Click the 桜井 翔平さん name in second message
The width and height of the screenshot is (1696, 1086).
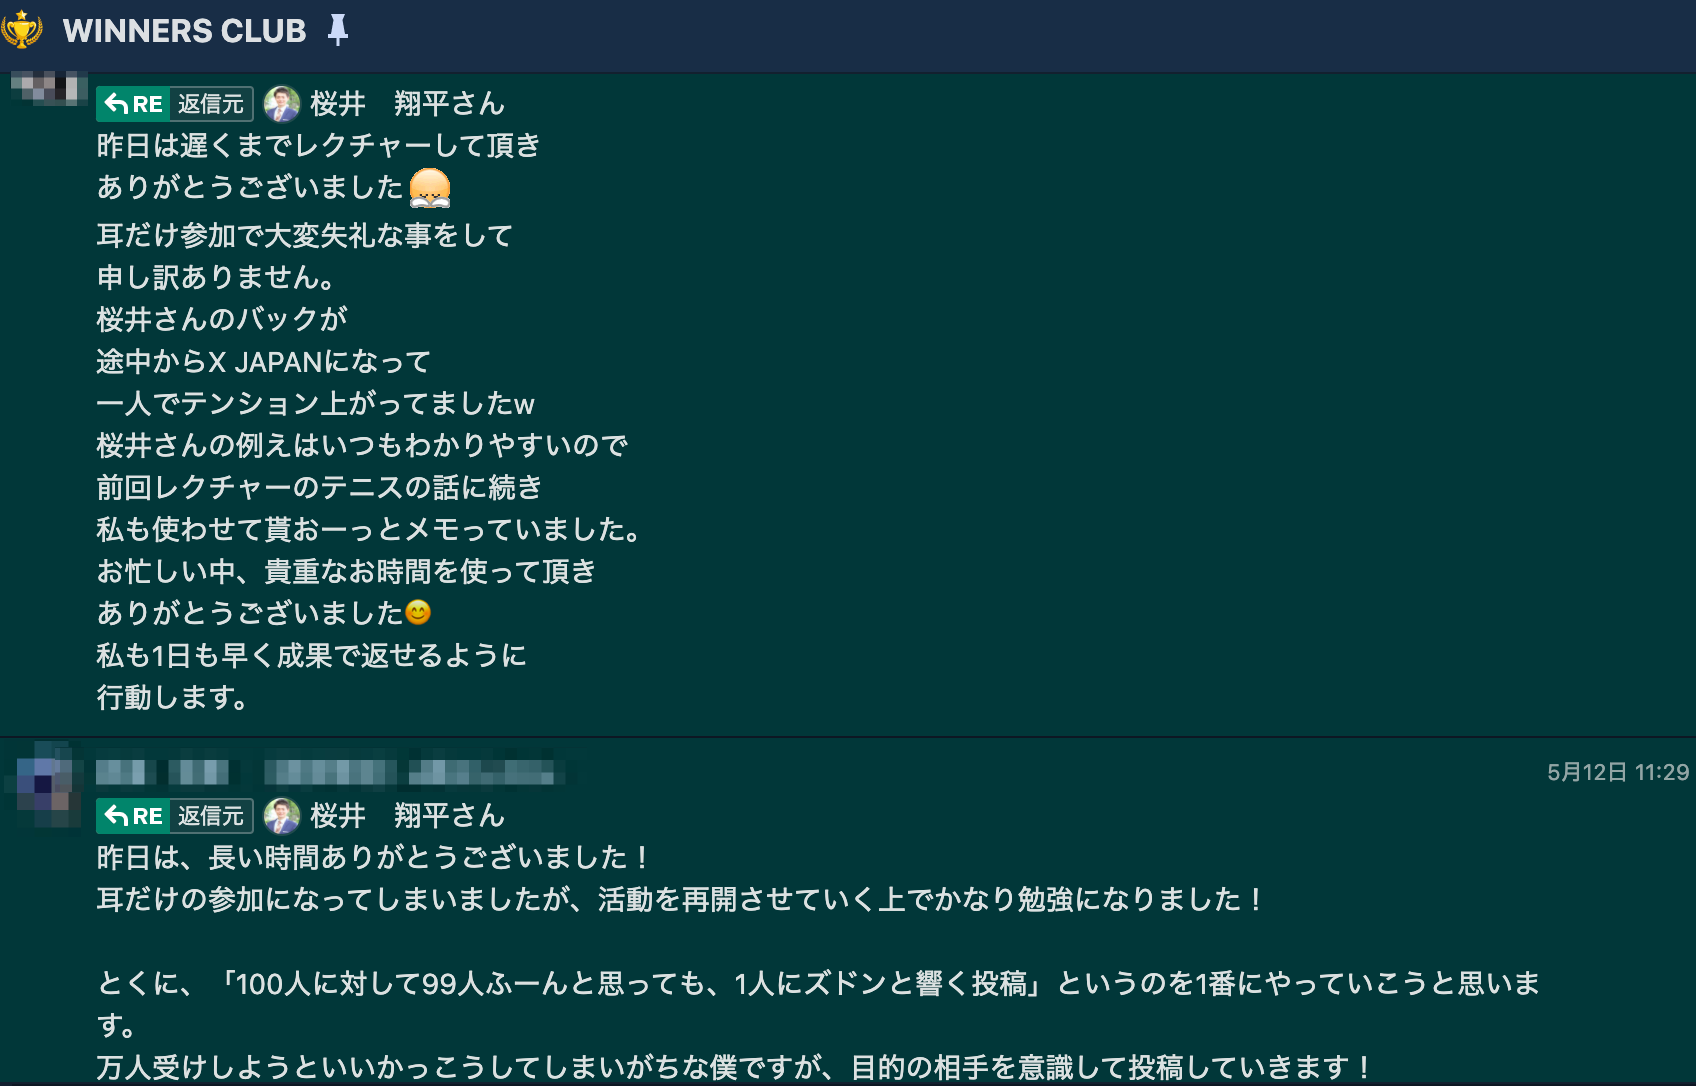(407, 815)
